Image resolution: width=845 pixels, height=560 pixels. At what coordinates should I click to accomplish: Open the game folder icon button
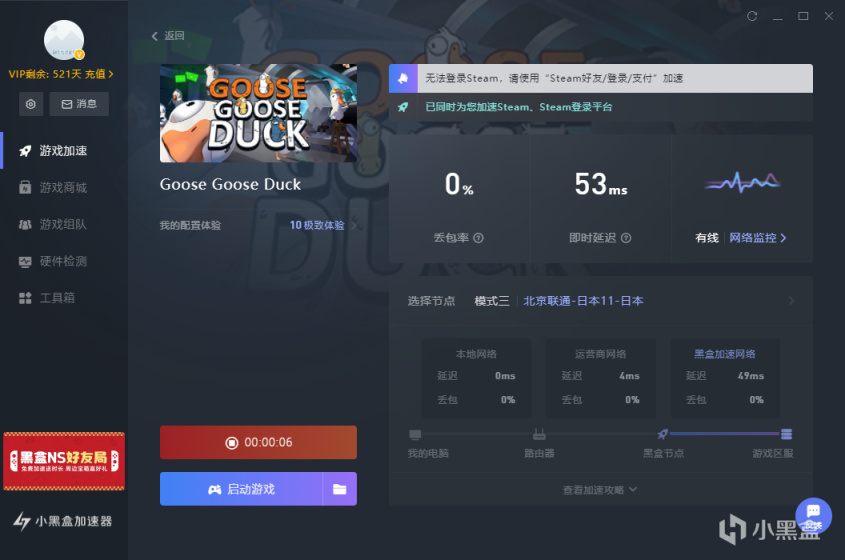340,489
